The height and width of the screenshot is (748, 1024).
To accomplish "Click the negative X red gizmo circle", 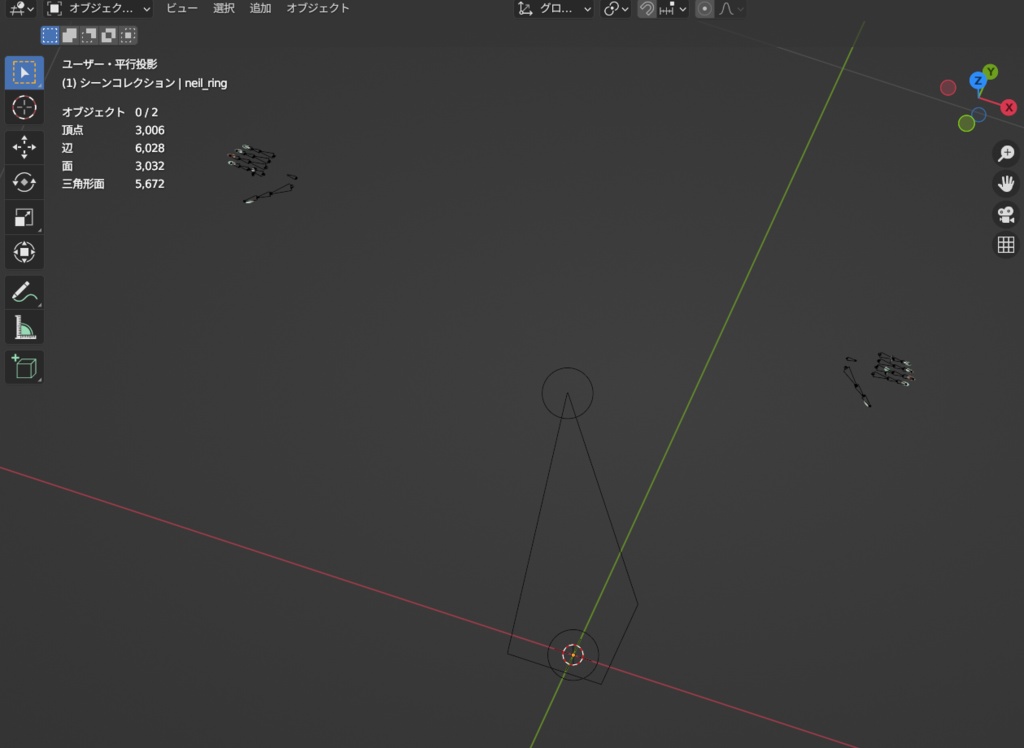I will pyautogui.click(x=948, y=88).
